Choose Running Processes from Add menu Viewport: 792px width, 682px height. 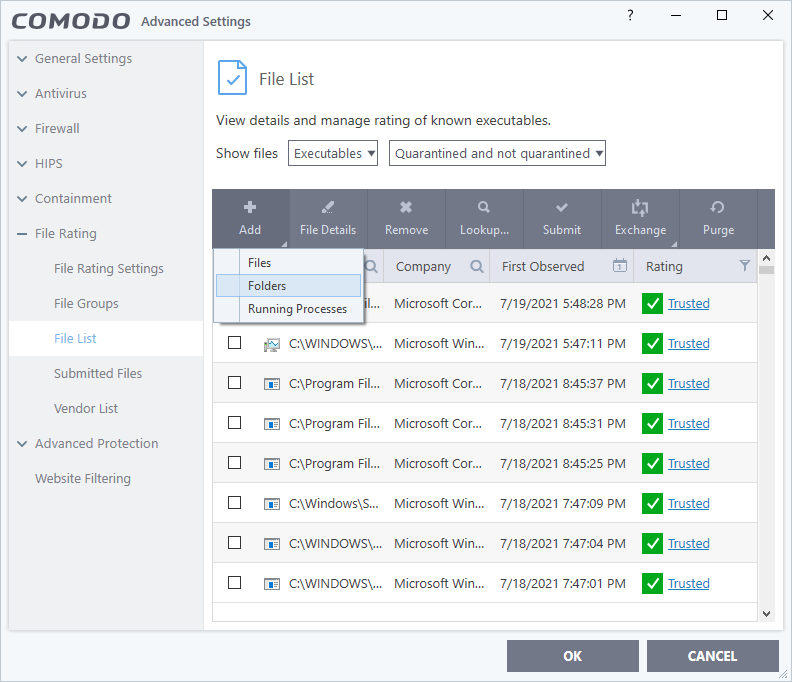pyautogui.click(x=288, y=309)
